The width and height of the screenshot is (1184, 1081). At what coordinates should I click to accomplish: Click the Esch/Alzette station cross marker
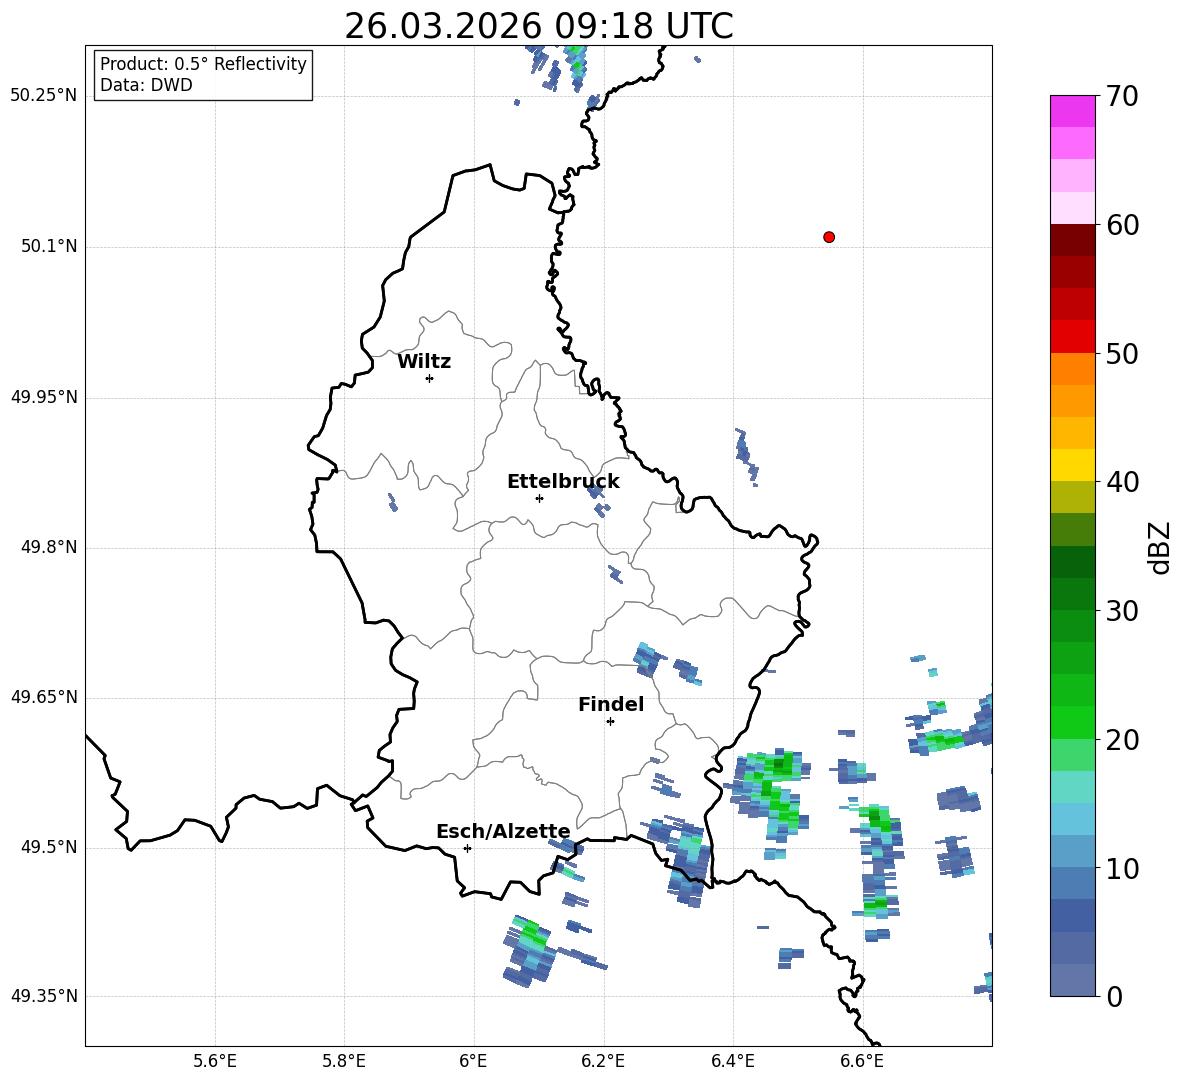(467, 848)
